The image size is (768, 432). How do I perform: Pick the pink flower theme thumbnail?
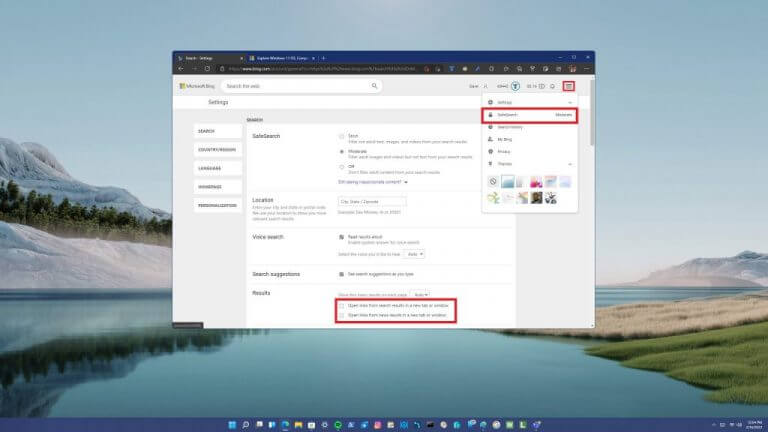click(x=536, y=182)
